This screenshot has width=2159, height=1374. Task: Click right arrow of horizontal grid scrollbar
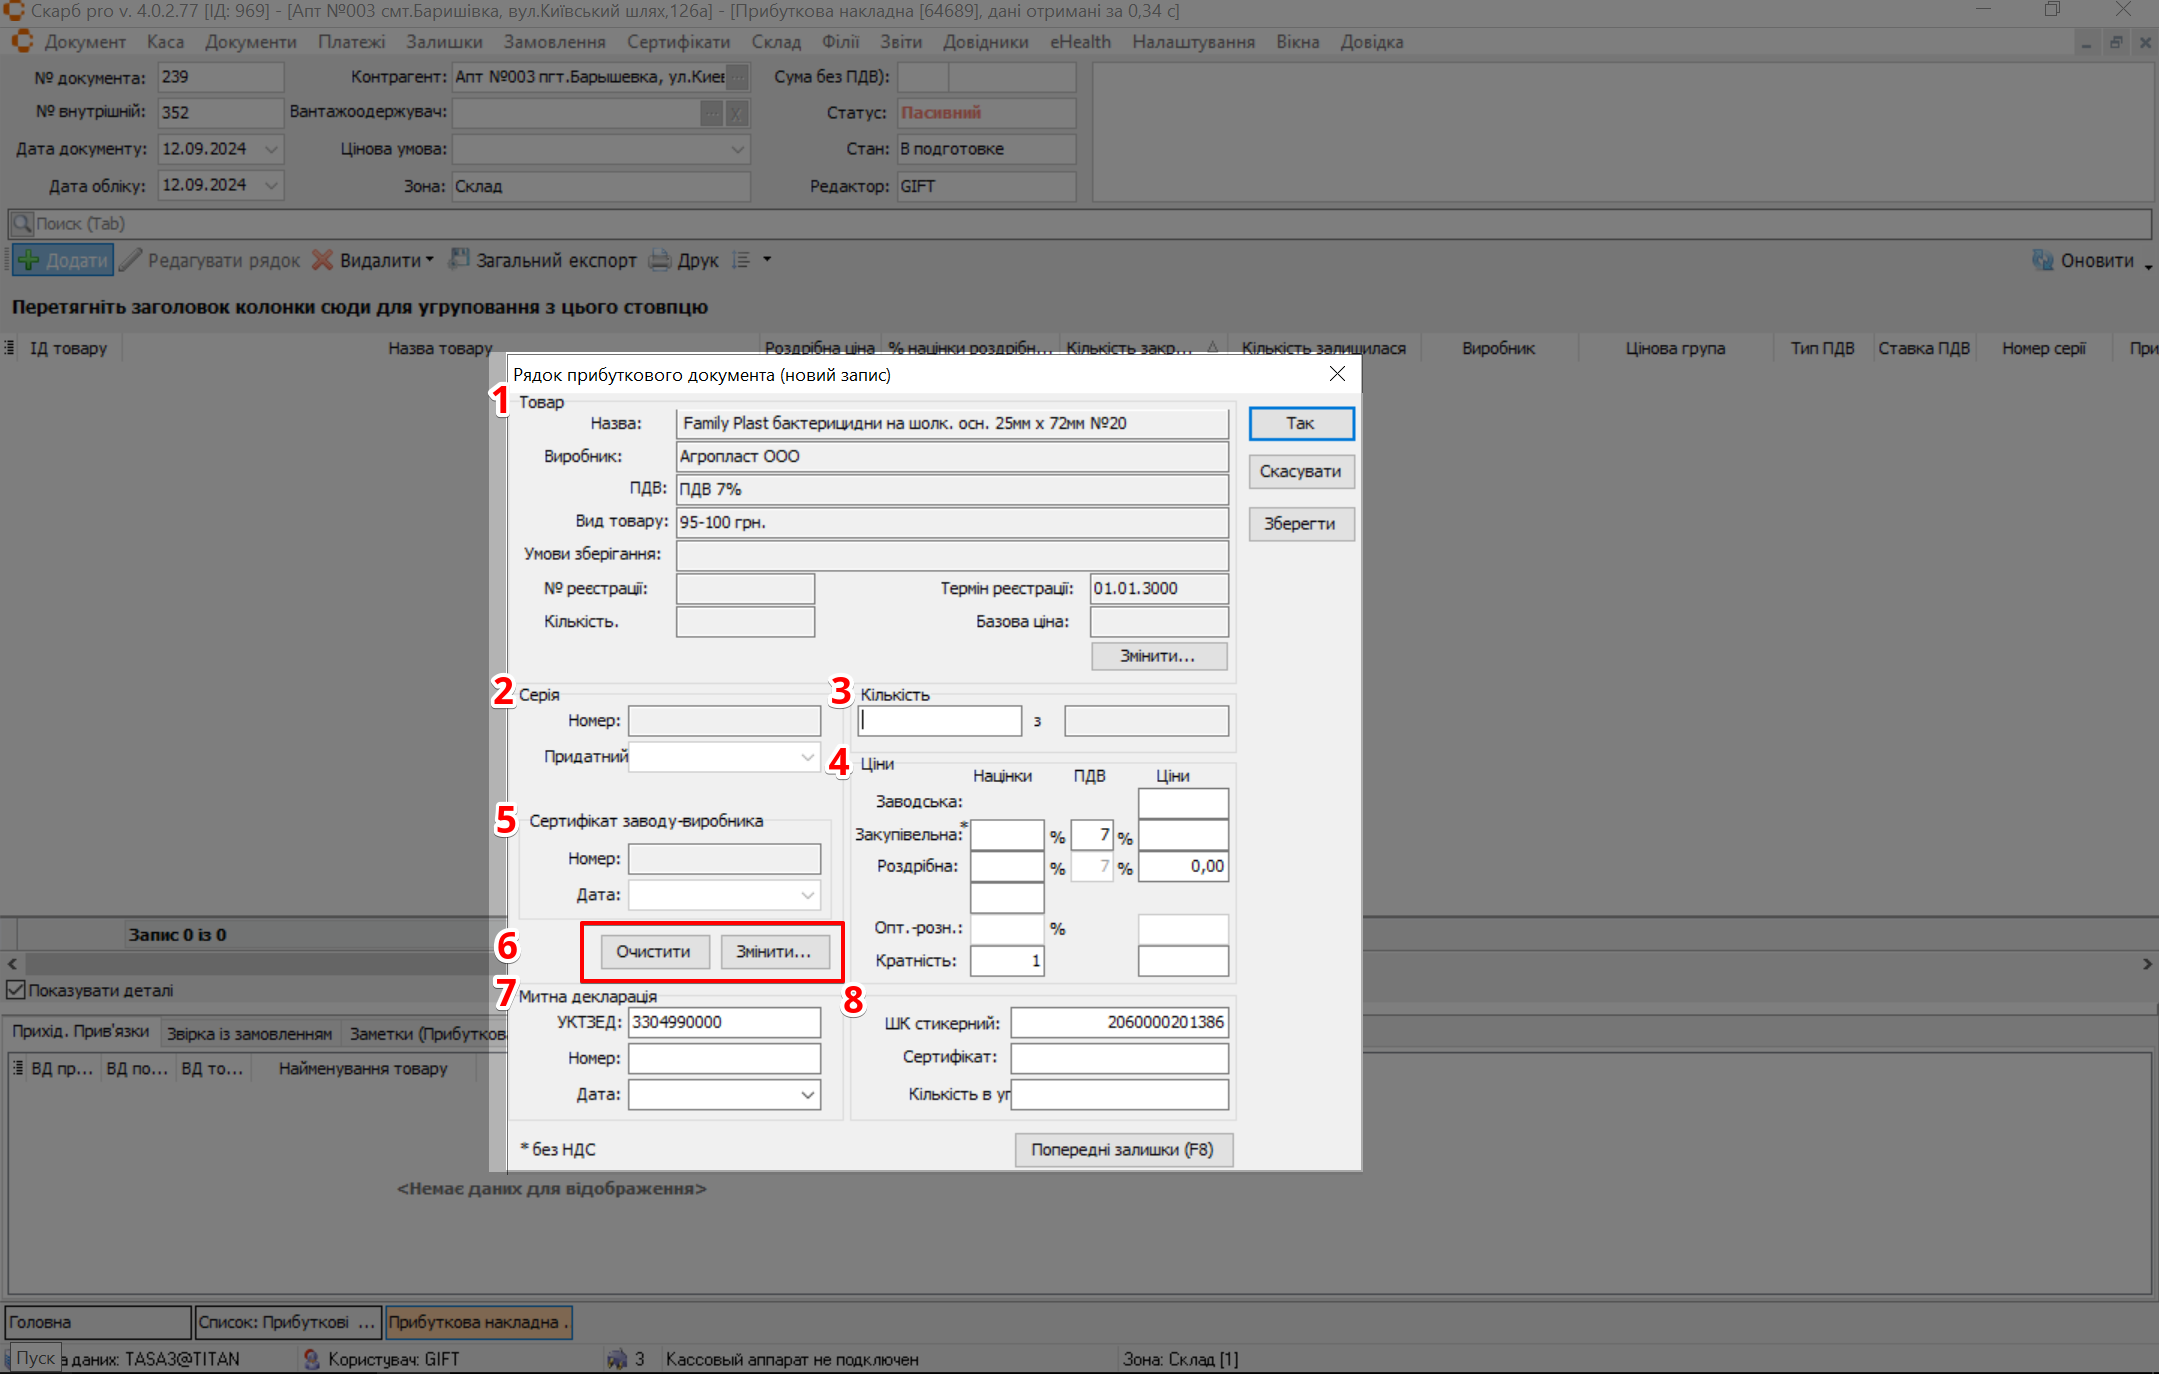click(2146, 964)
